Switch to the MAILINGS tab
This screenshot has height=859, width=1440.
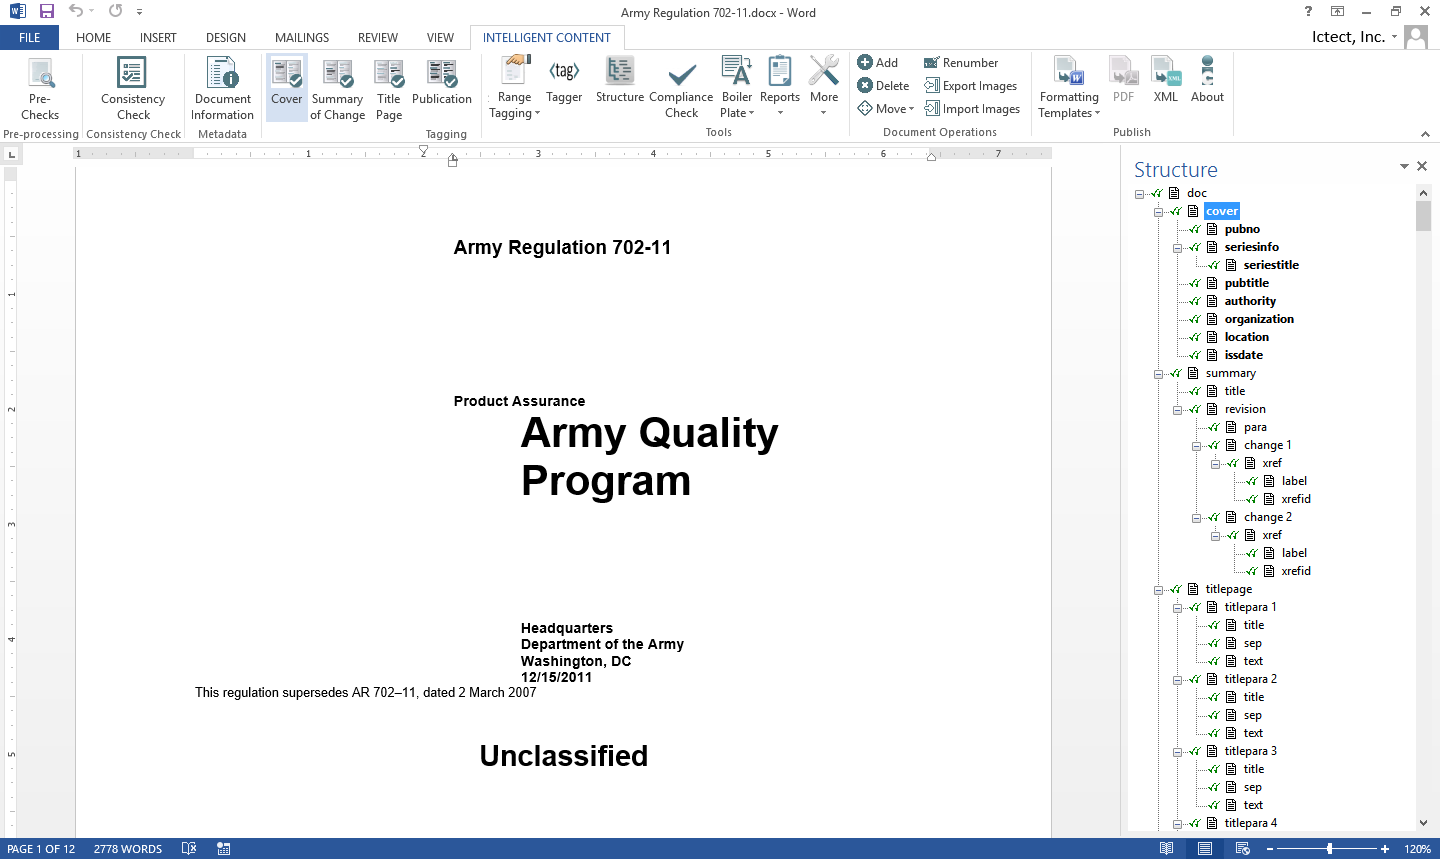click(x=302, y=37)
